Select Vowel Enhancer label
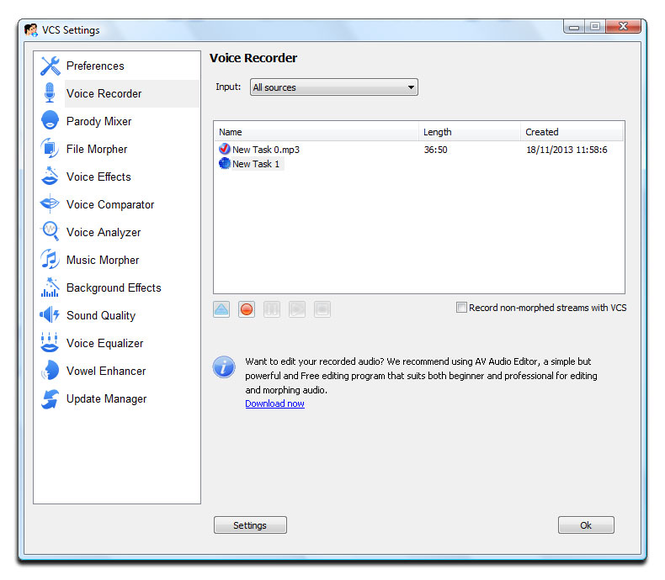The width and height of the screenshot is (665, 580). [x=106, y=371]
